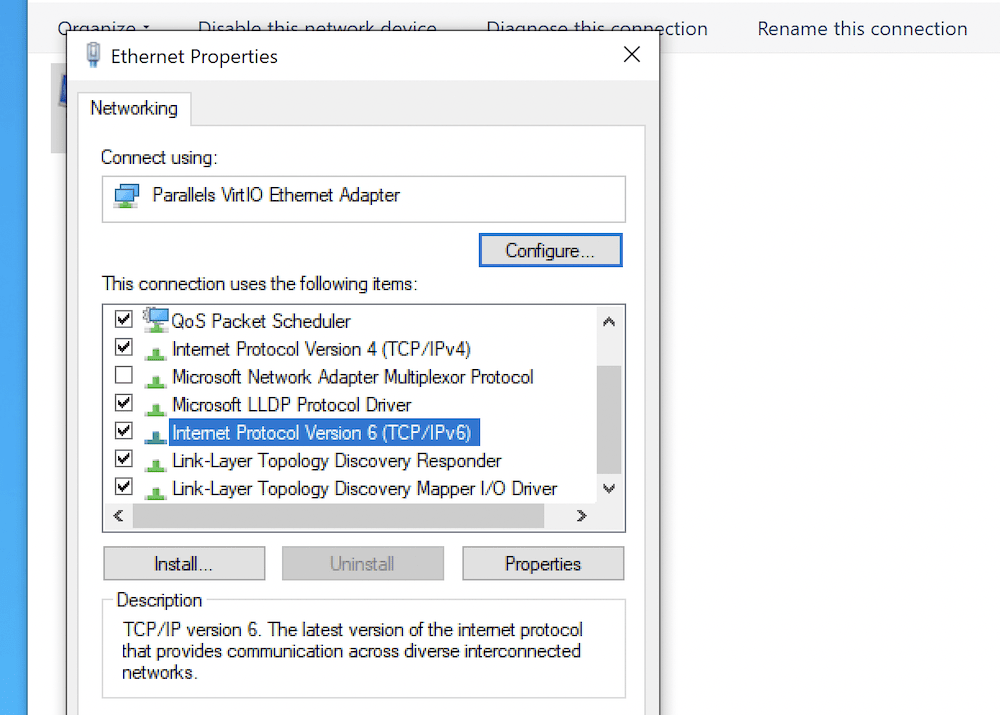1000x715 pixels.
Task: Click the TCP/IPv4 protocol icon
Action: (156, 351)
